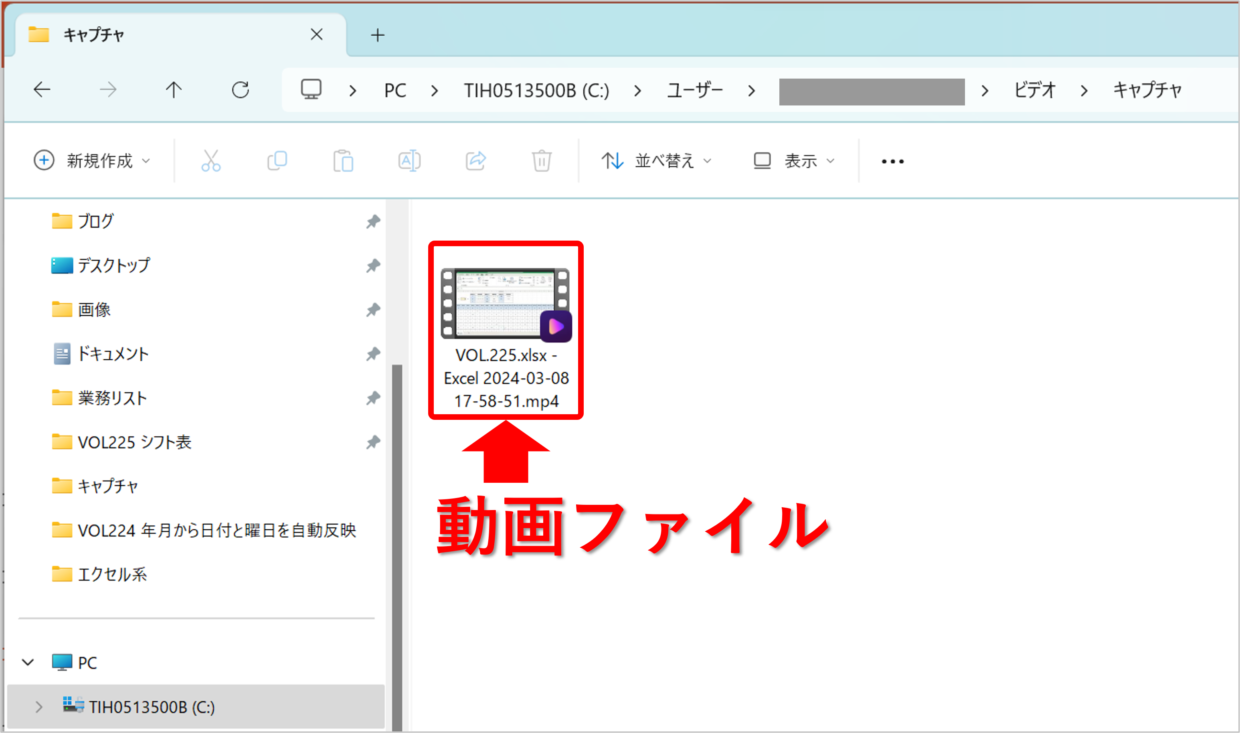Add a new tab with plus button

click(377, 35)
